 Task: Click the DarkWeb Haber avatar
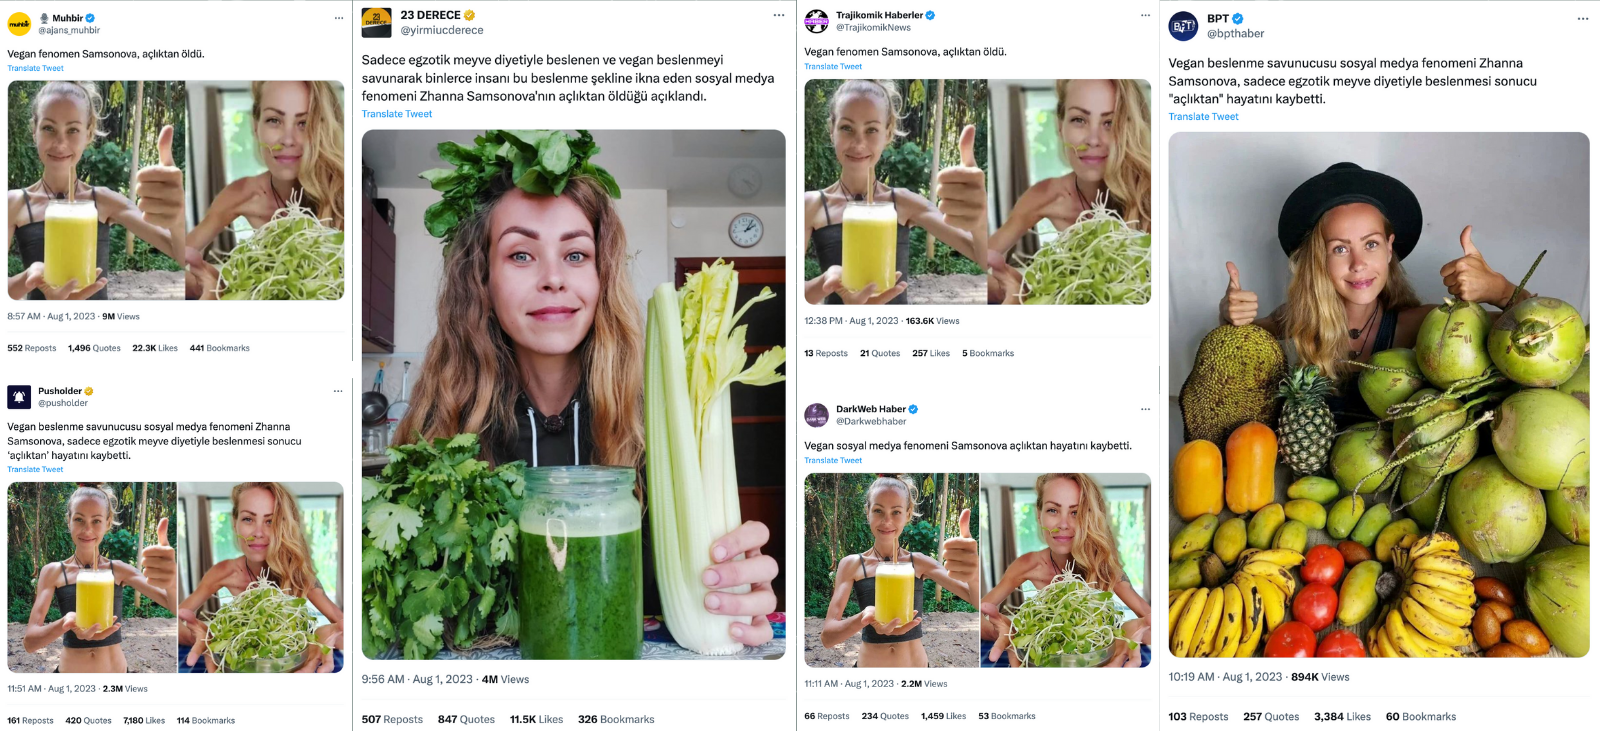[x=817, y=415]
